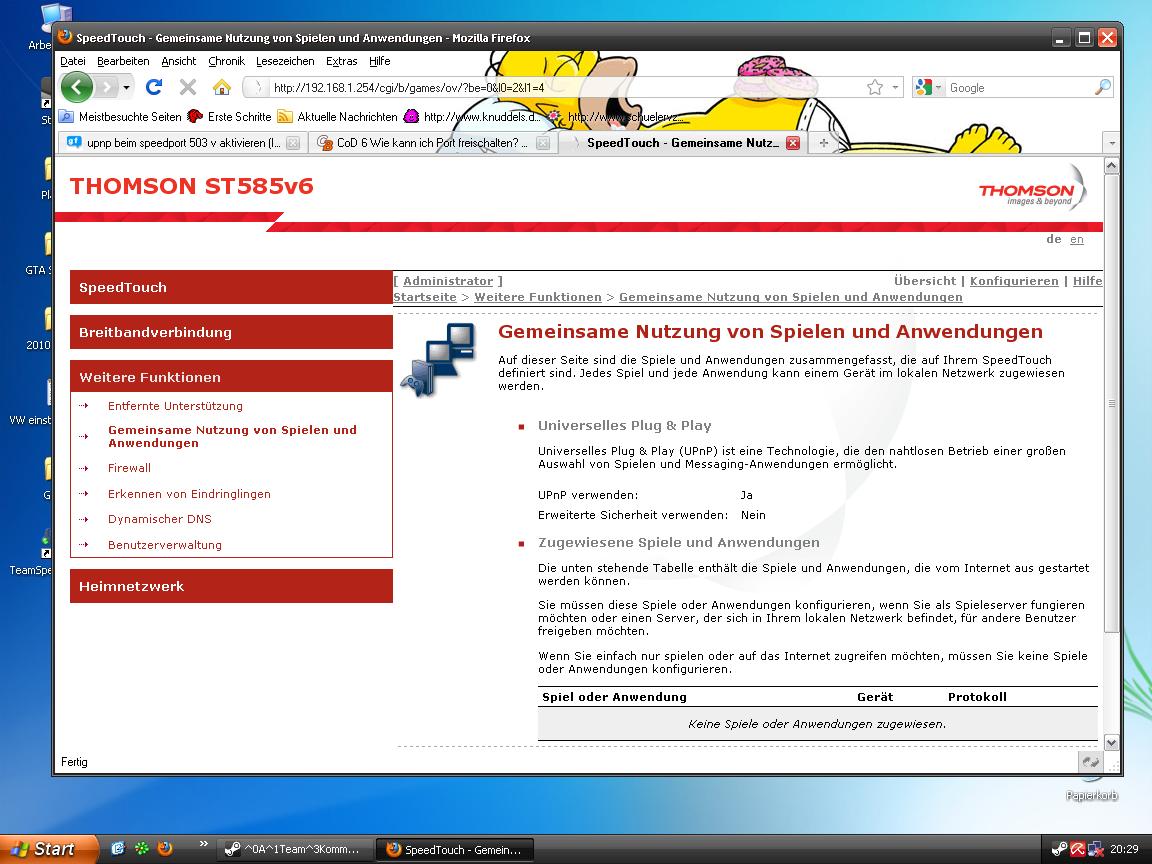Go to Startseite breadcrumb

tap(425, 297)
